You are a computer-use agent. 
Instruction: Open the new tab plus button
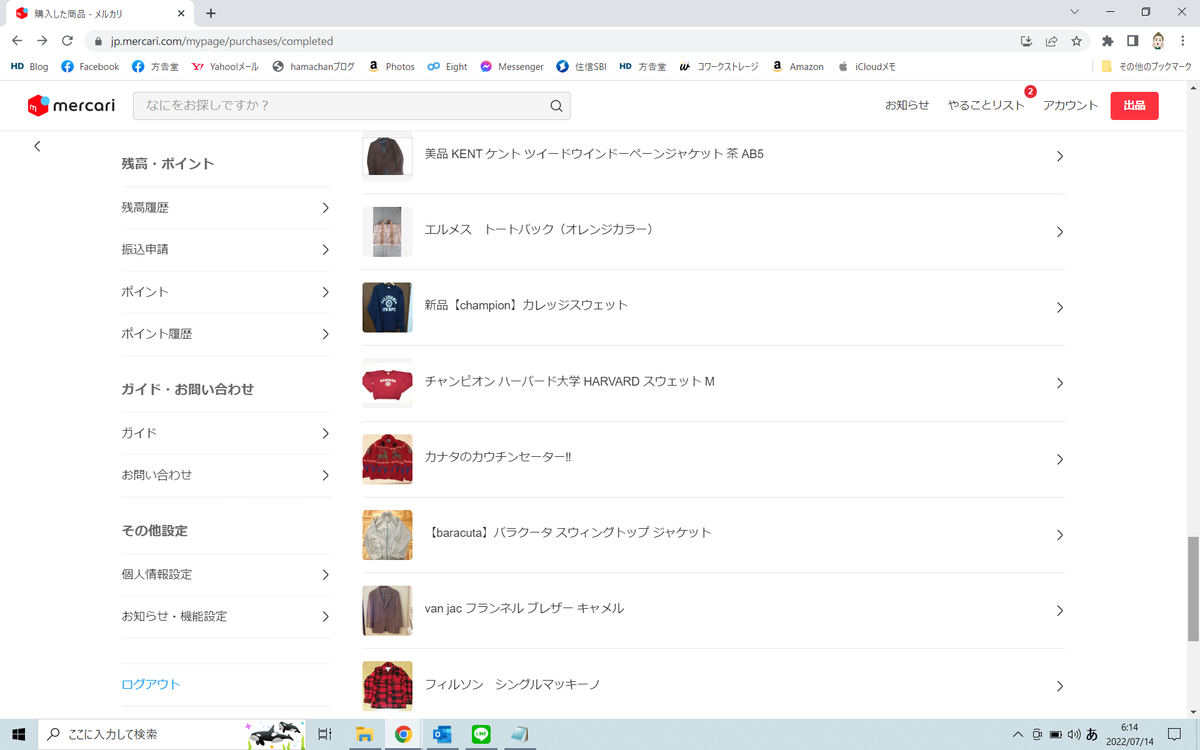pyautogui.click(x=211, y=13)
